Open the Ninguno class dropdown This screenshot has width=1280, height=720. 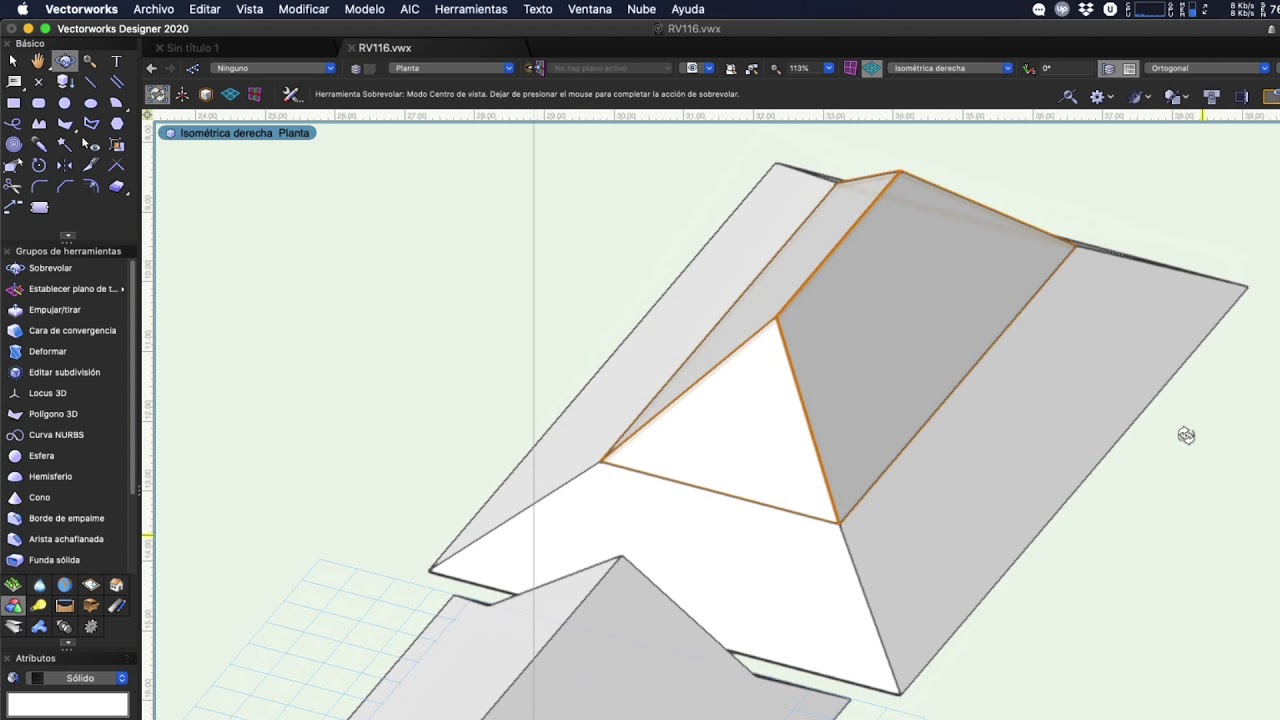[273, 68]
